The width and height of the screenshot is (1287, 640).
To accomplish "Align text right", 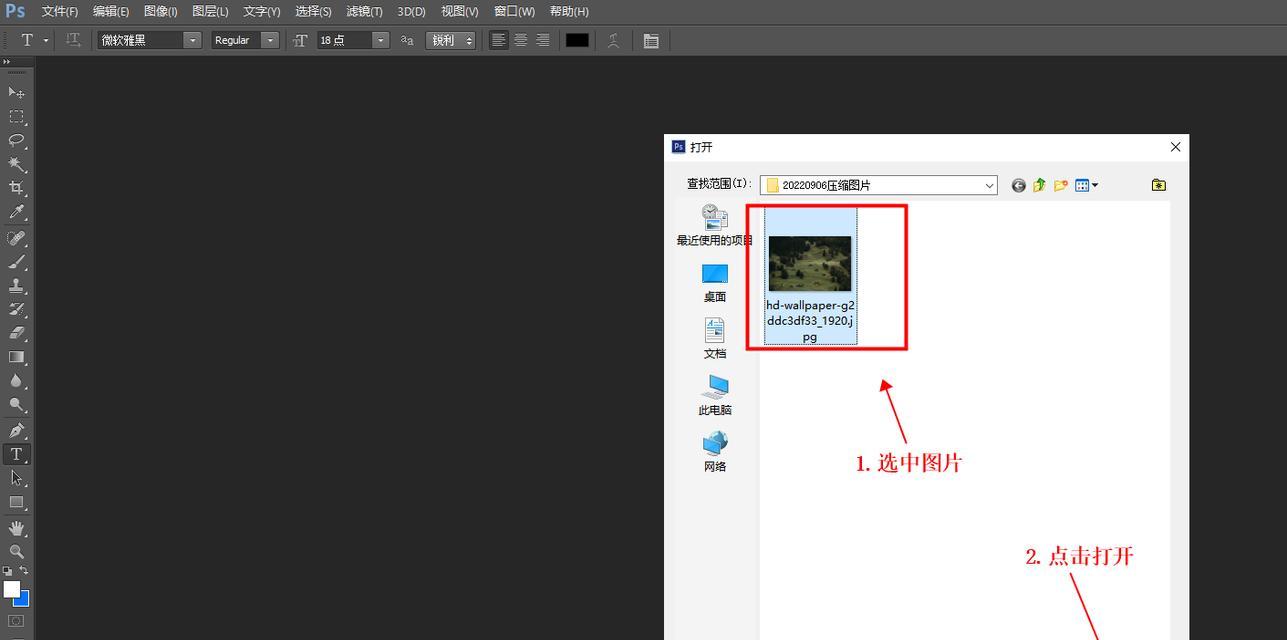I will click(542, 40).
